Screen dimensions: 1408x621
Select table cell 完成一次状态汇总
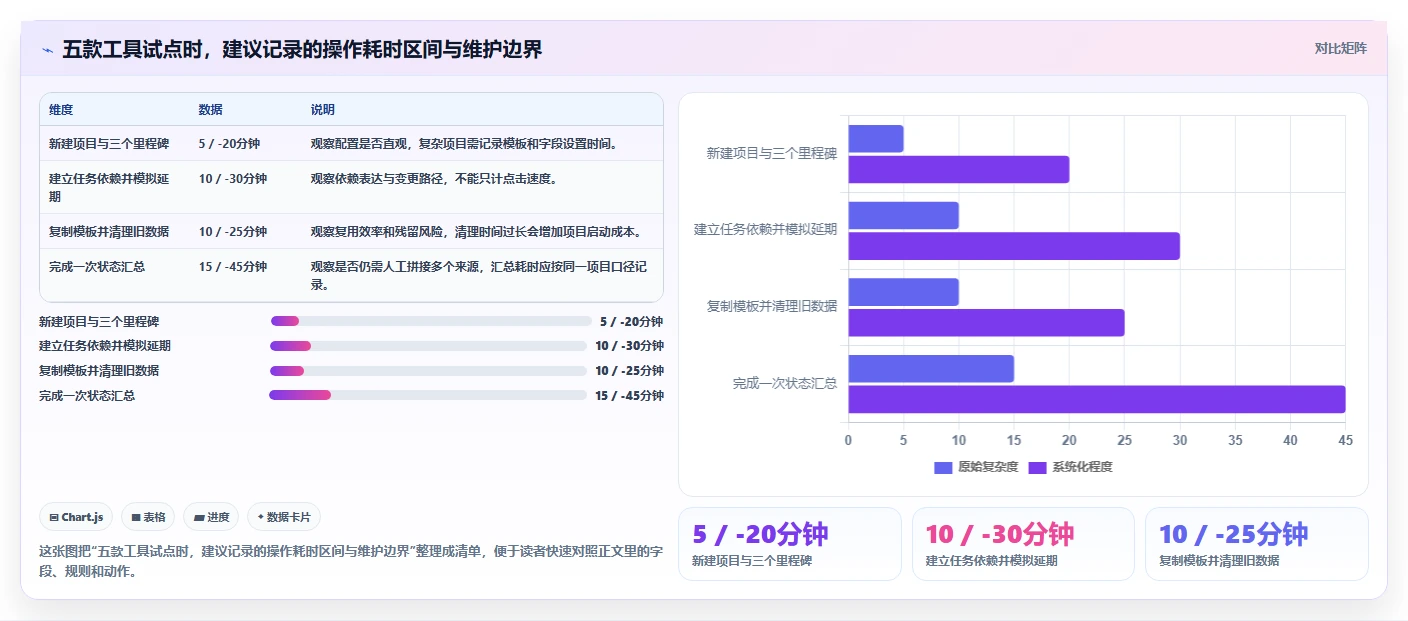click(97, 267)
